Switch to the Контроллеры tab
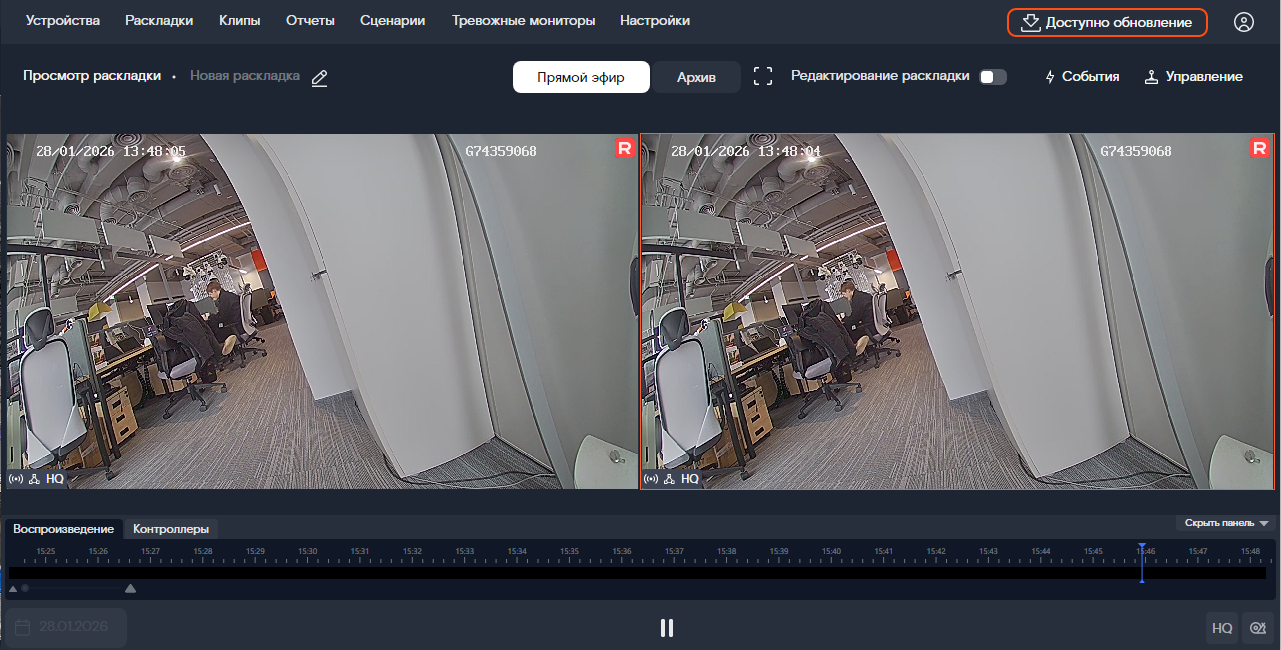This screenshot has width=1281, height=650. tap(171, 529)
